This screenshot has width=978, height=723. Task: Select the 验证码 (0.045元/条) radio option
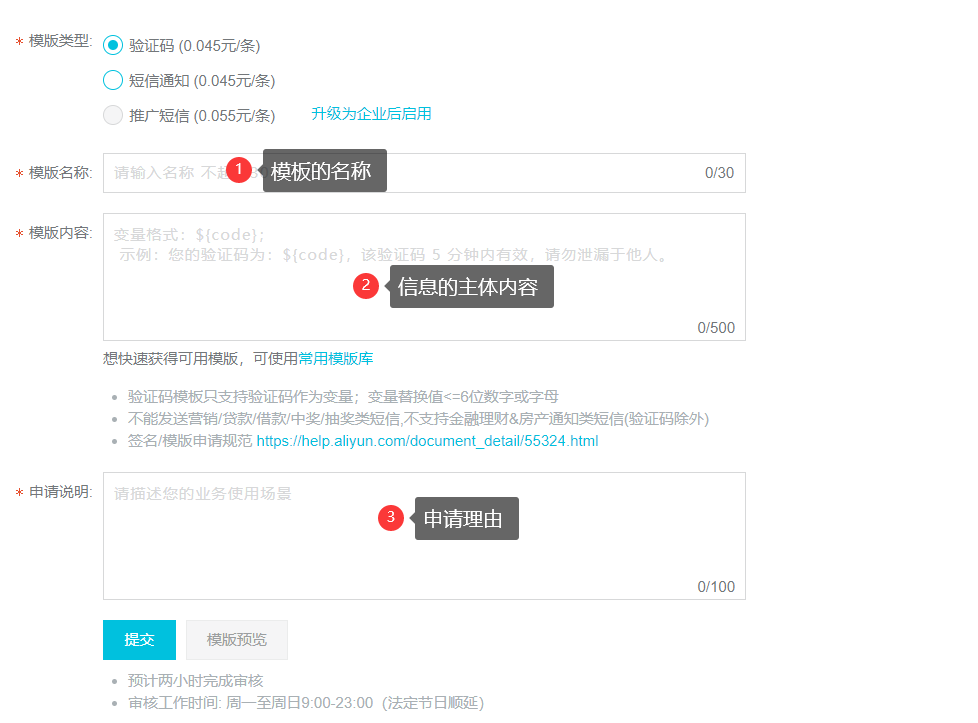tap(113, 46)
